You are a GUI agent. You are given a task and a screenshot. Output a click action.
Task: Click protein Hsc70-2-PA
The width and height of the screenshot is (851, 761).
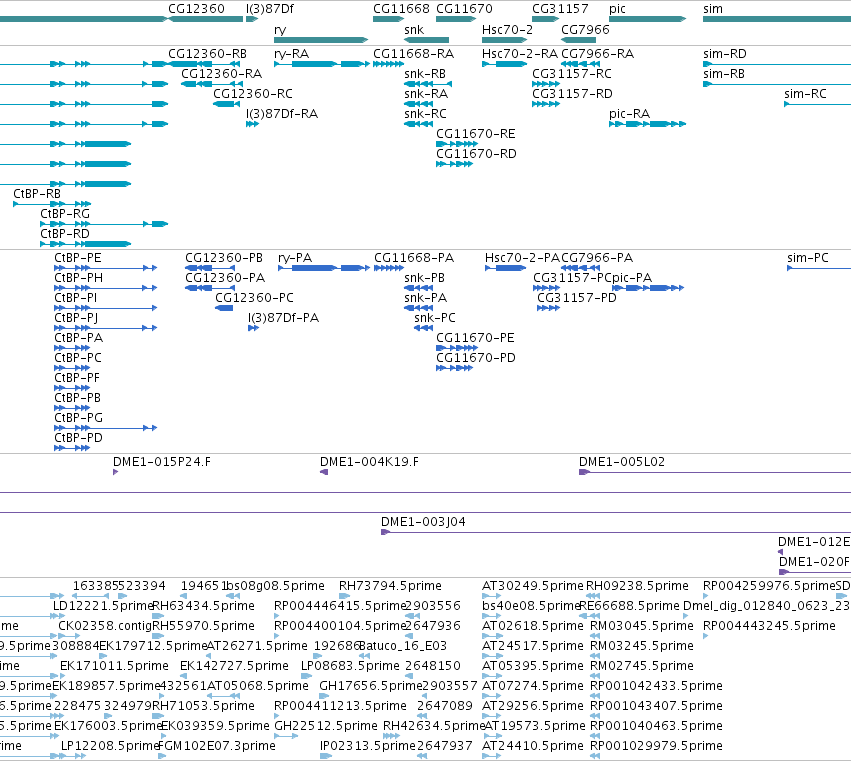522,258
